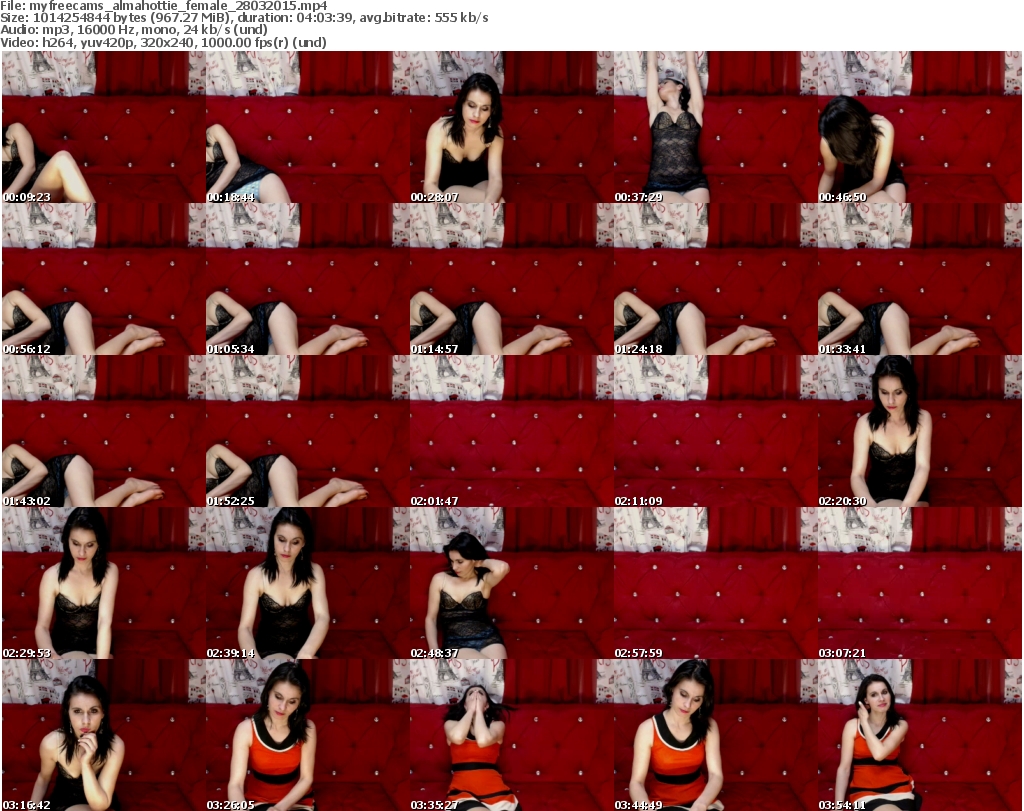Open the frame at timestamp 00:18:44
The width and height of the screenshot is (1024, 811).
pos(308,127)
